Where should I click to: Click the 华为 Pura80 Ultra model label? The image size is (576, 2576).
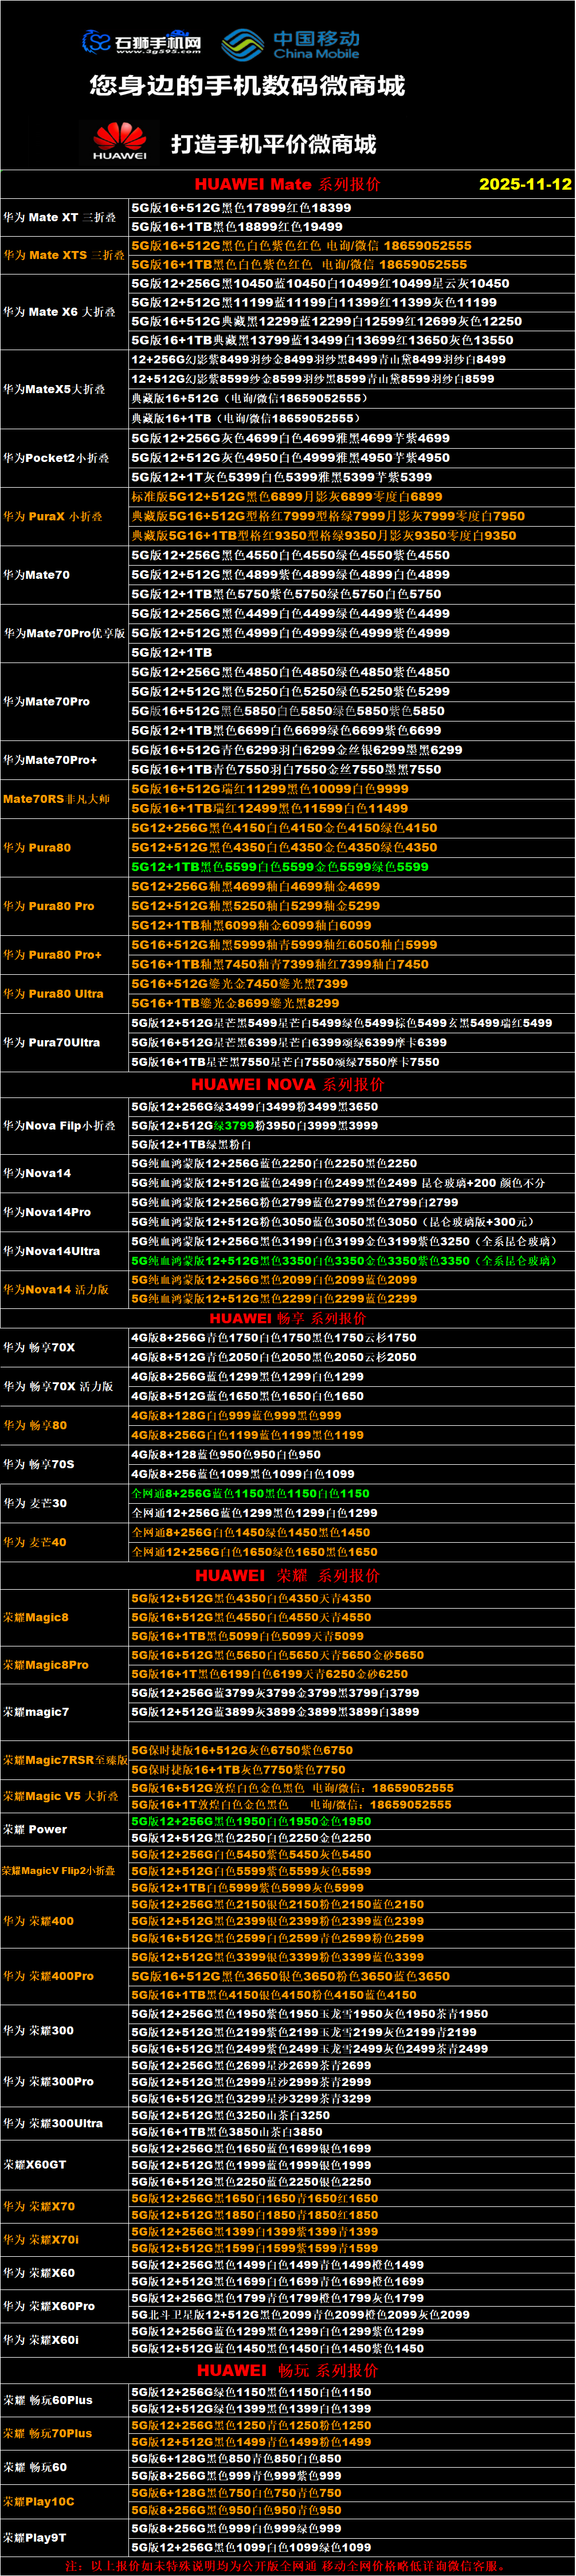click(x=53, y=994)
